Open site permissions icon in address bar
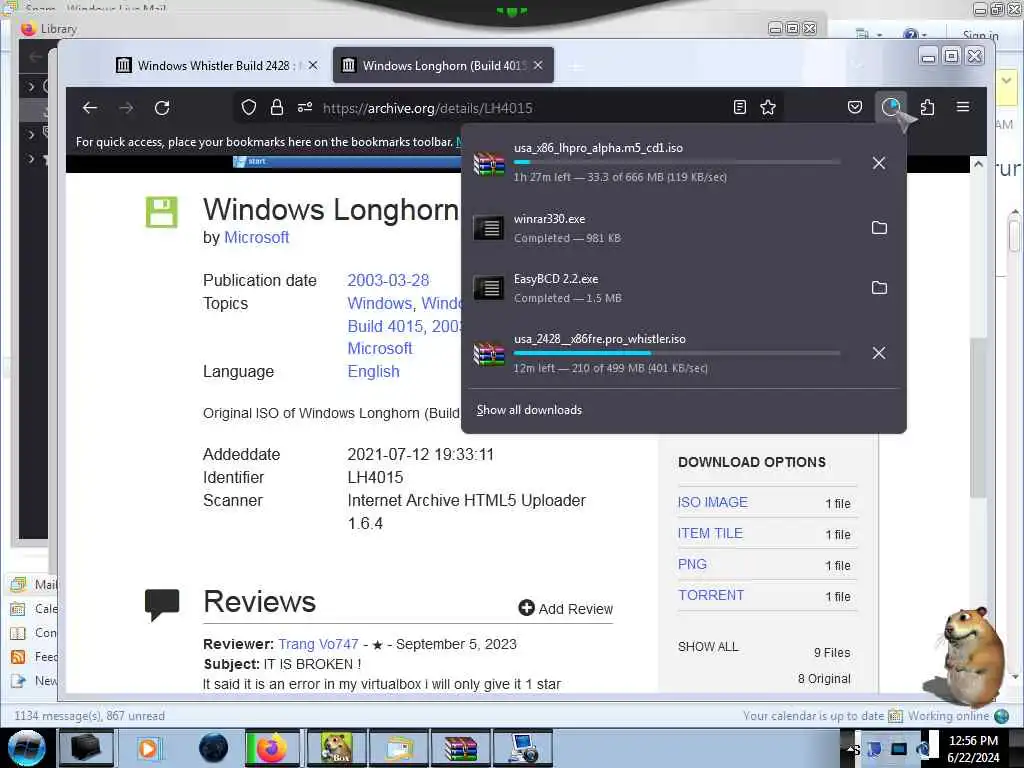1024x768 pixels. click(305, 108)
